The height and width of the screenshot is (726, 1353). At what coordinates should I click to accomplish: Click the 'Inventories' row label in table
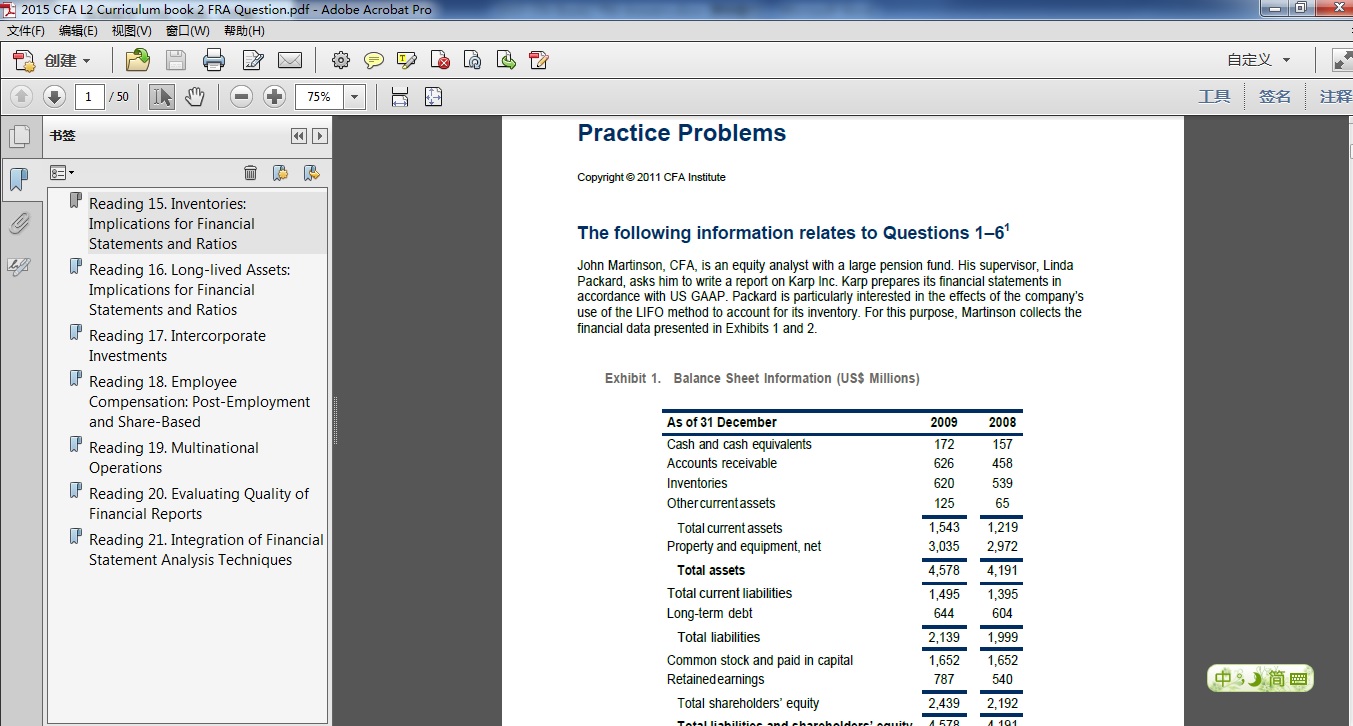(x=697, y=483)
